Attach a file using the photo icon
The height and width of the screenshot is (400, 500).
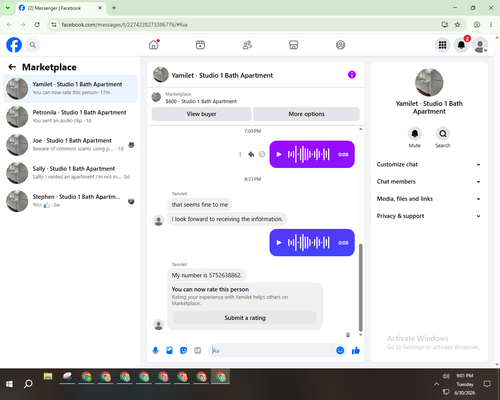[x=169, y=350]
